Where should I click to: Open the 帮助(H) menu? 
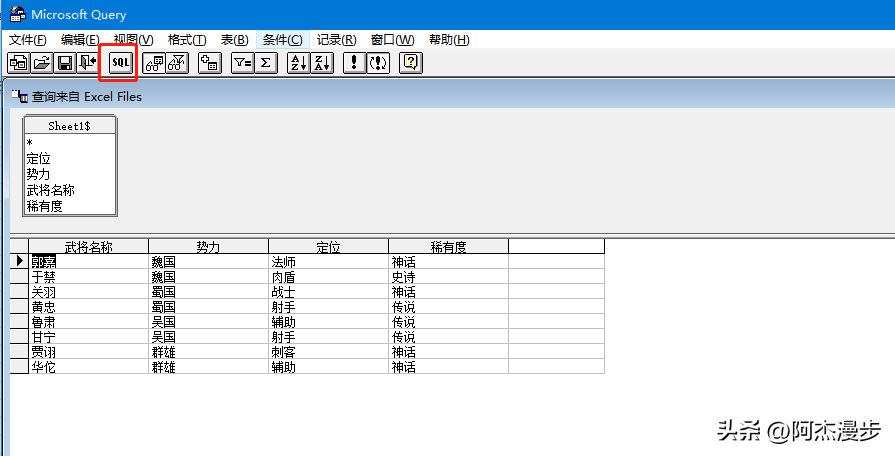tap(449, 40)
